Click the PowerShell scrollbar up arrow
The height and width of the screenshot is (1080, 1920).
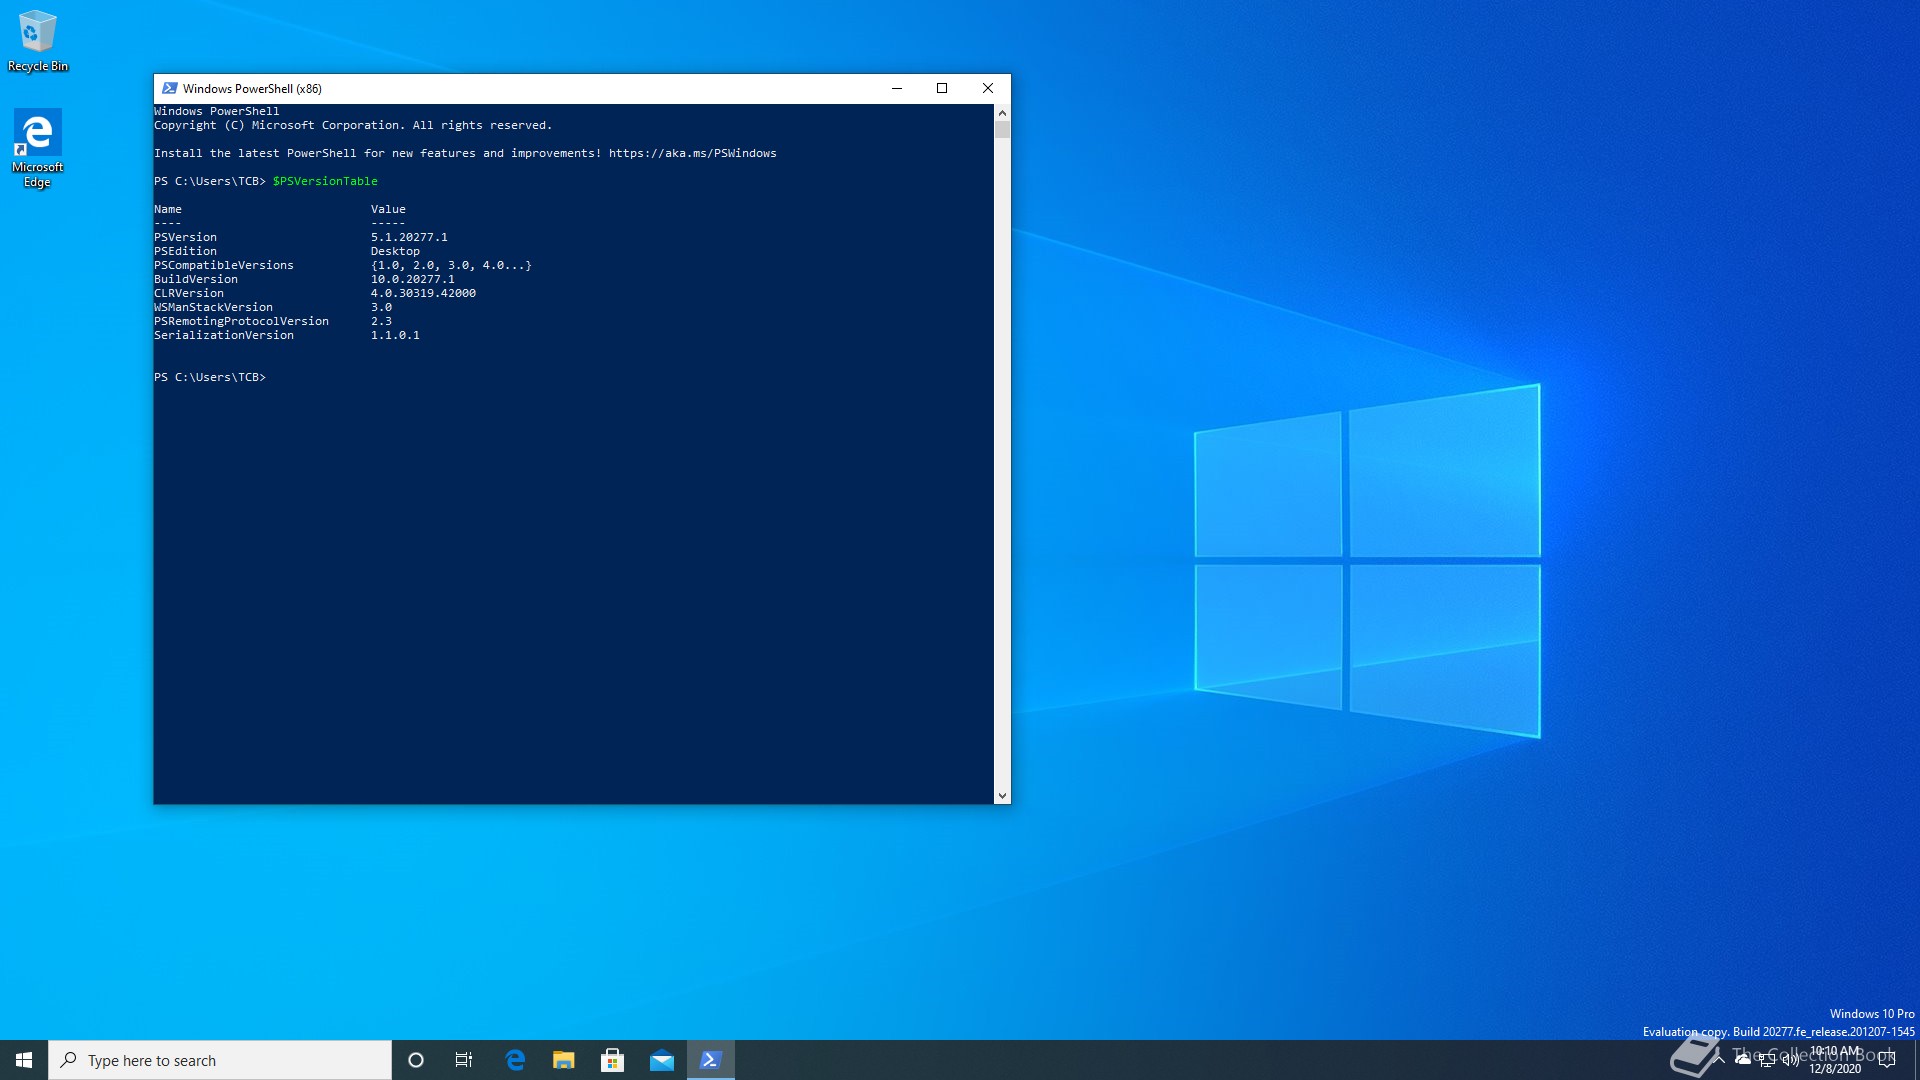1002,112
